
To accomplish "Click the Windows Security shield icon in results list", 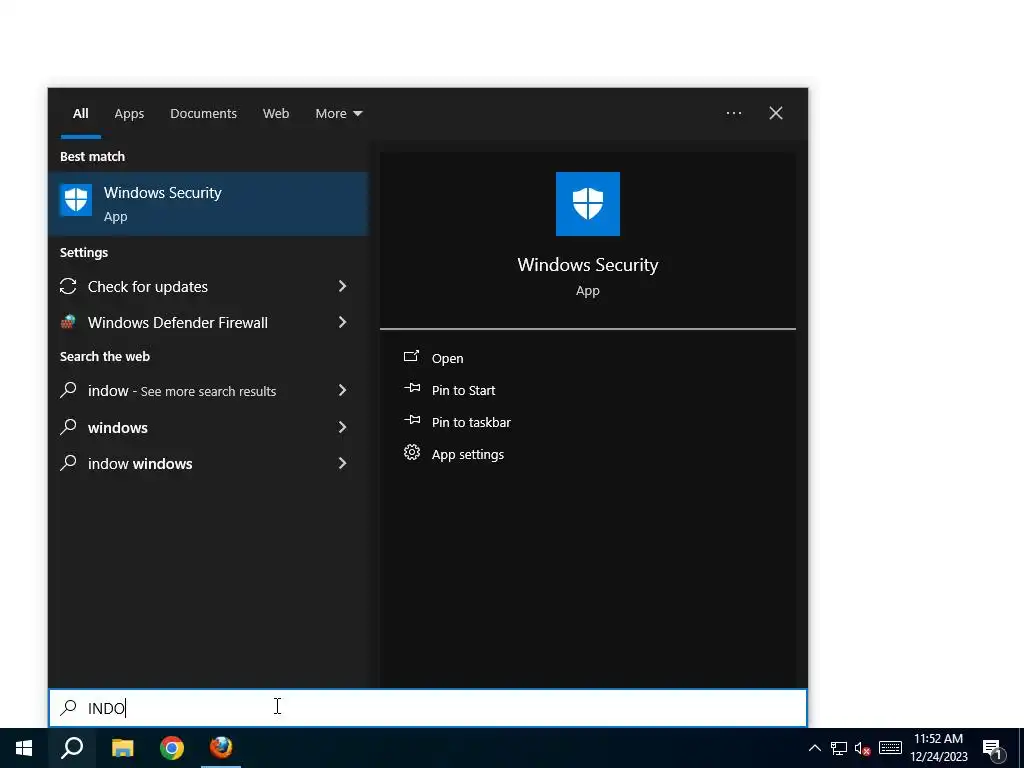I will coord(76,200).
